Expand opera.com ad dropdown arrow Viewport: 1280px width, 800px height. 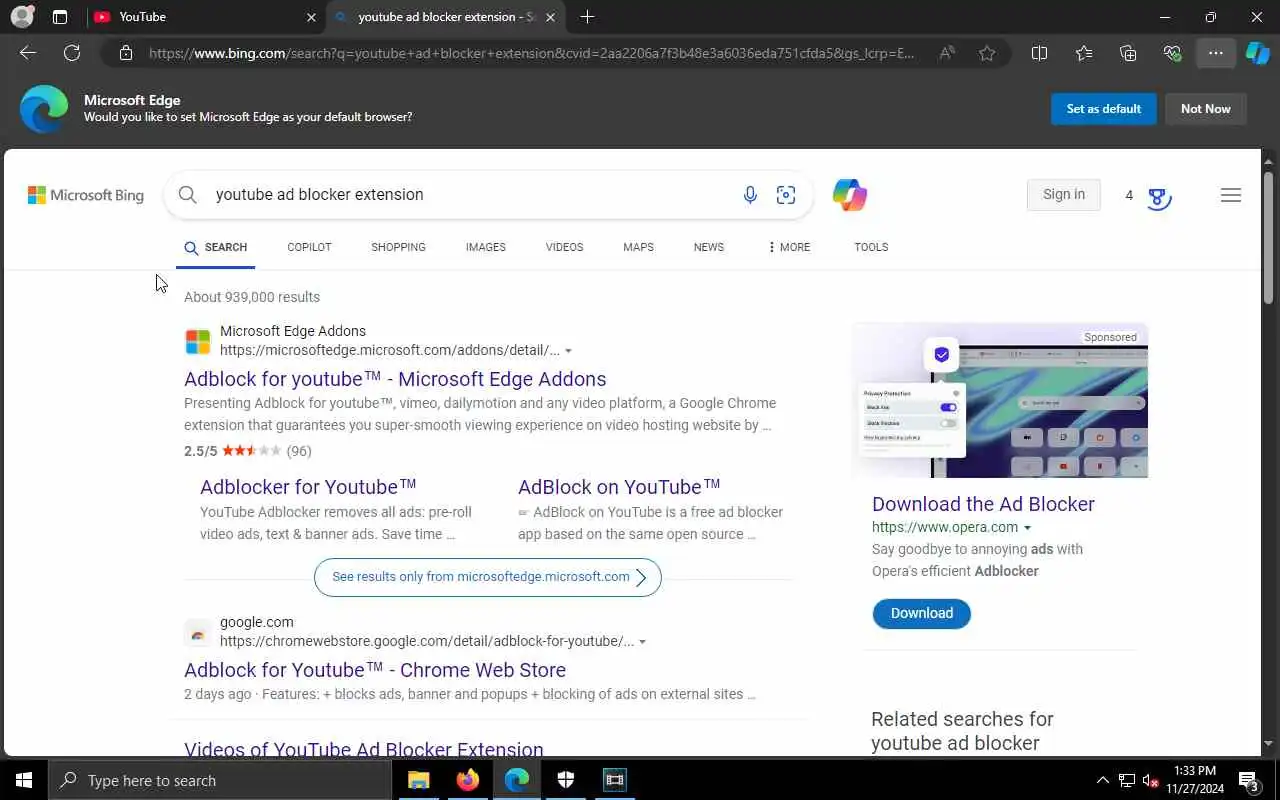pyautogui.click(x=1027, y=528)
